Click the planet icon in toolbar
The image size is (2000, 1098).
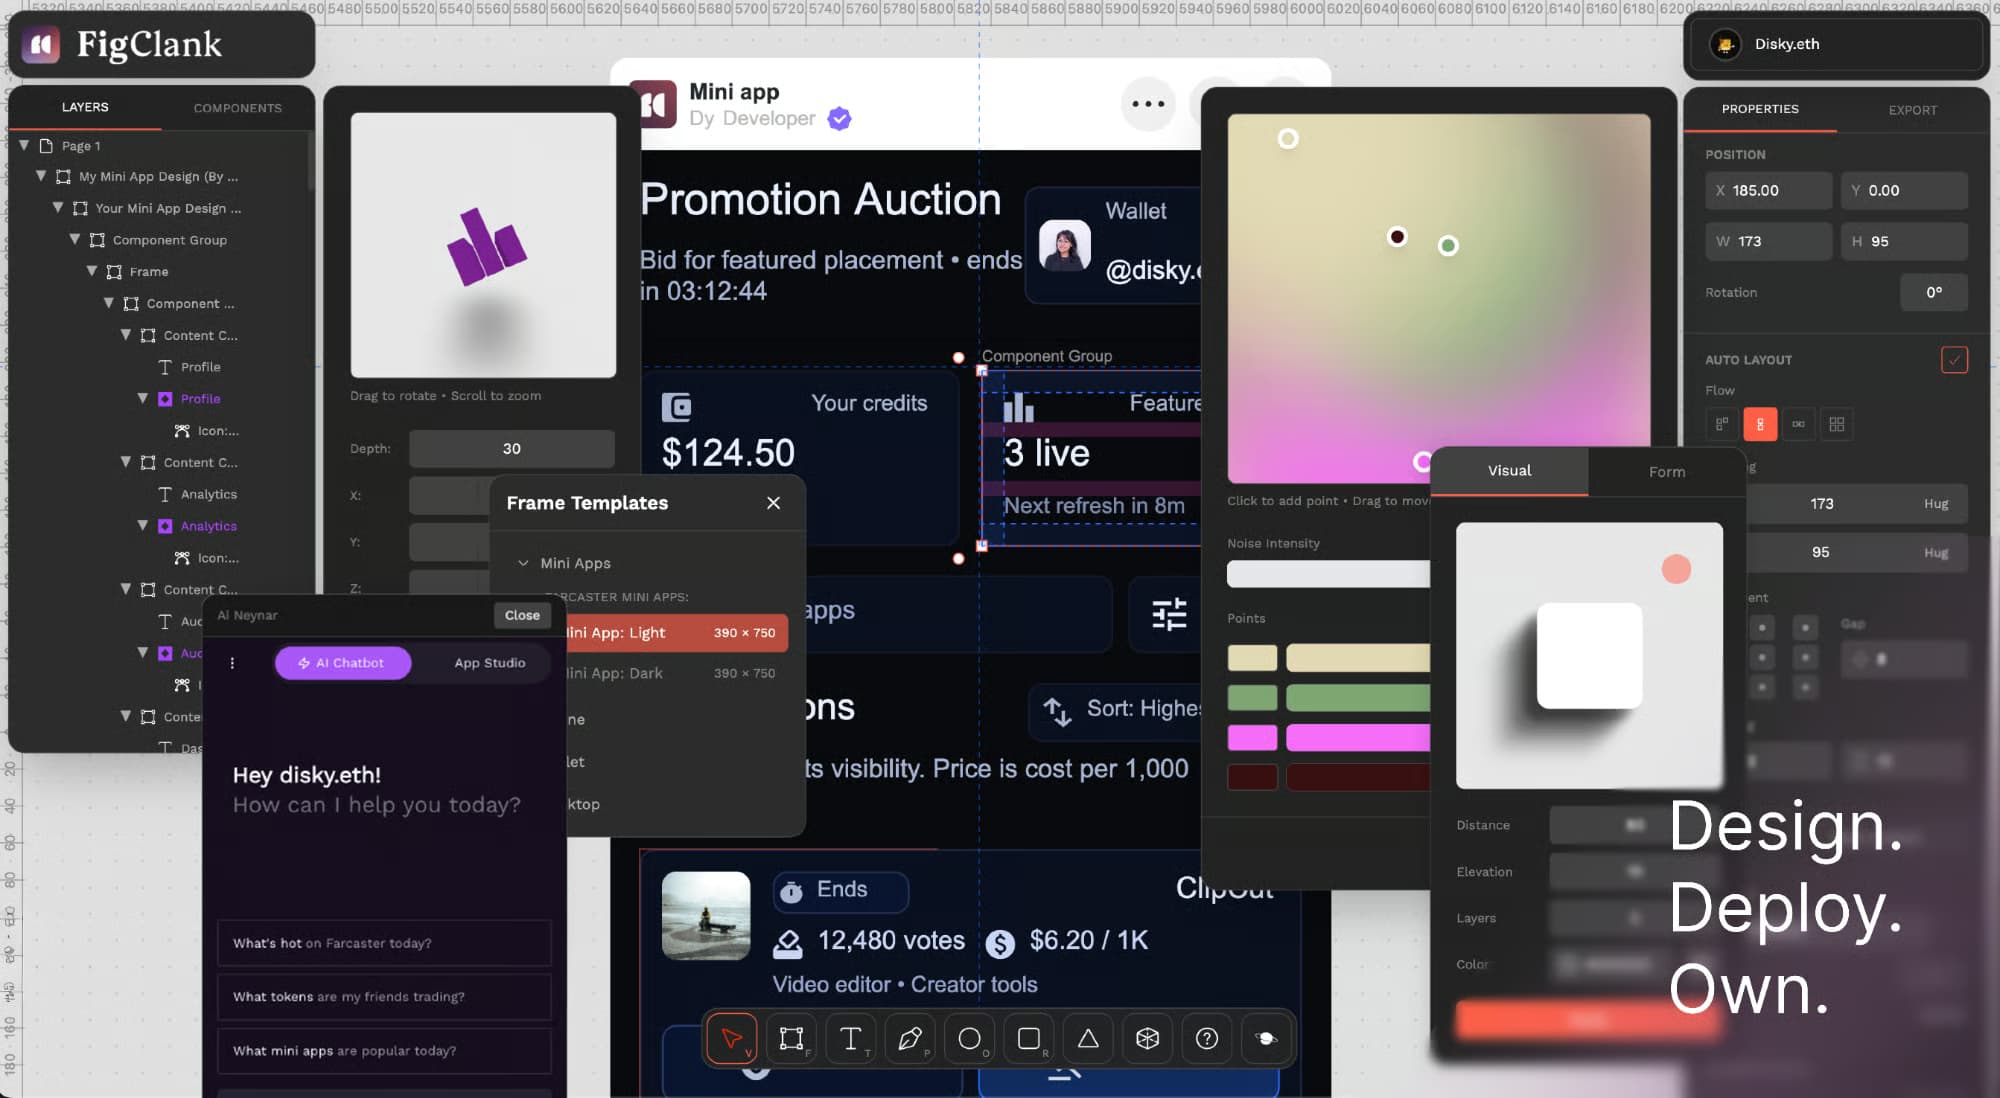pos(1266,1039)
